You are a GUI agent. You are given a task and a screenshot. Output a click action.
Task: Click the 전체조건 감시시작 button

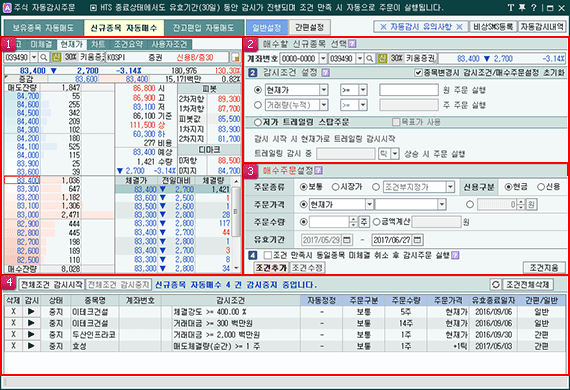pyautogui.click(x=52, y=284)
